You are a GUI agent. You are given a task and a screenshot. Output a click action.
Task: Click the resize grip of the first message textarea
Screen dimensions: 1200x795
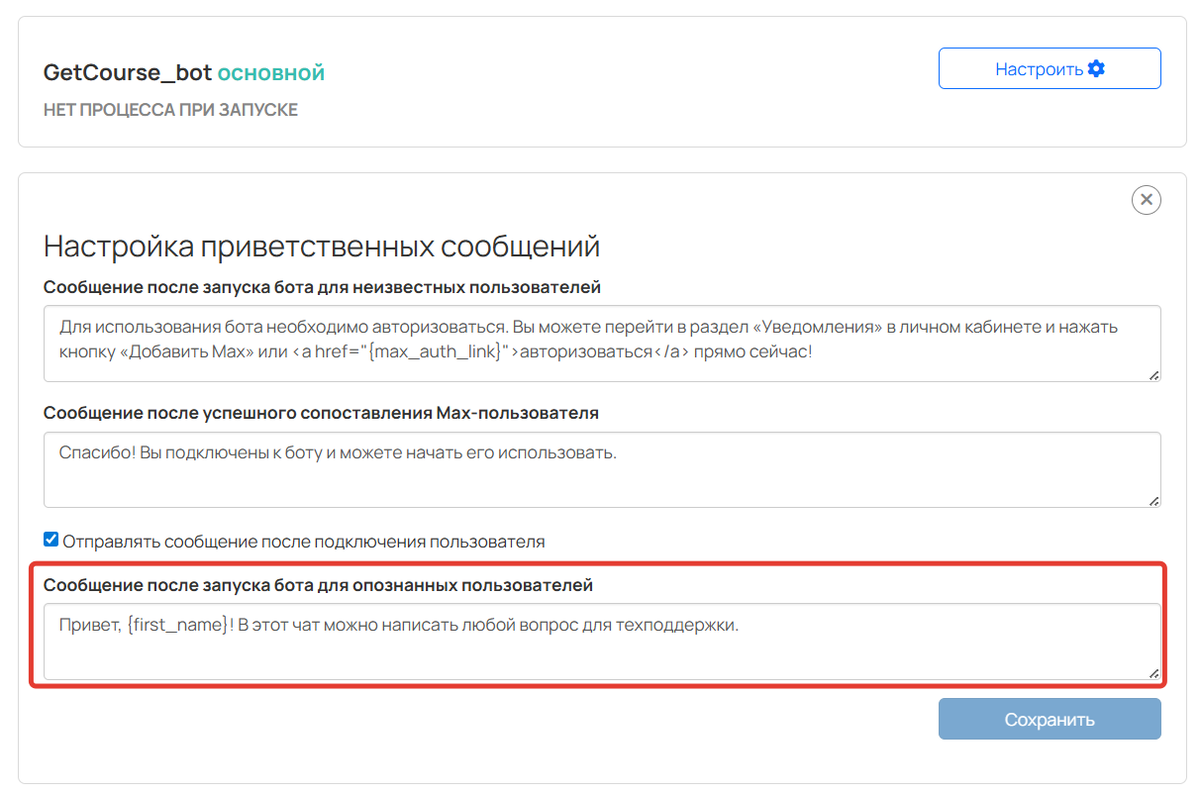coord(1155,376)
